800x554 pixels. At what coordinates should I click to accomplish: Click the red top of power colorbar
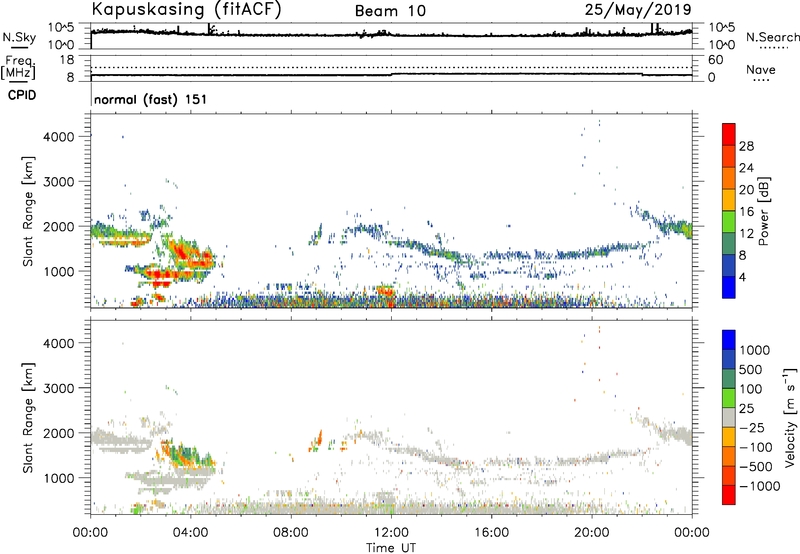729,134
